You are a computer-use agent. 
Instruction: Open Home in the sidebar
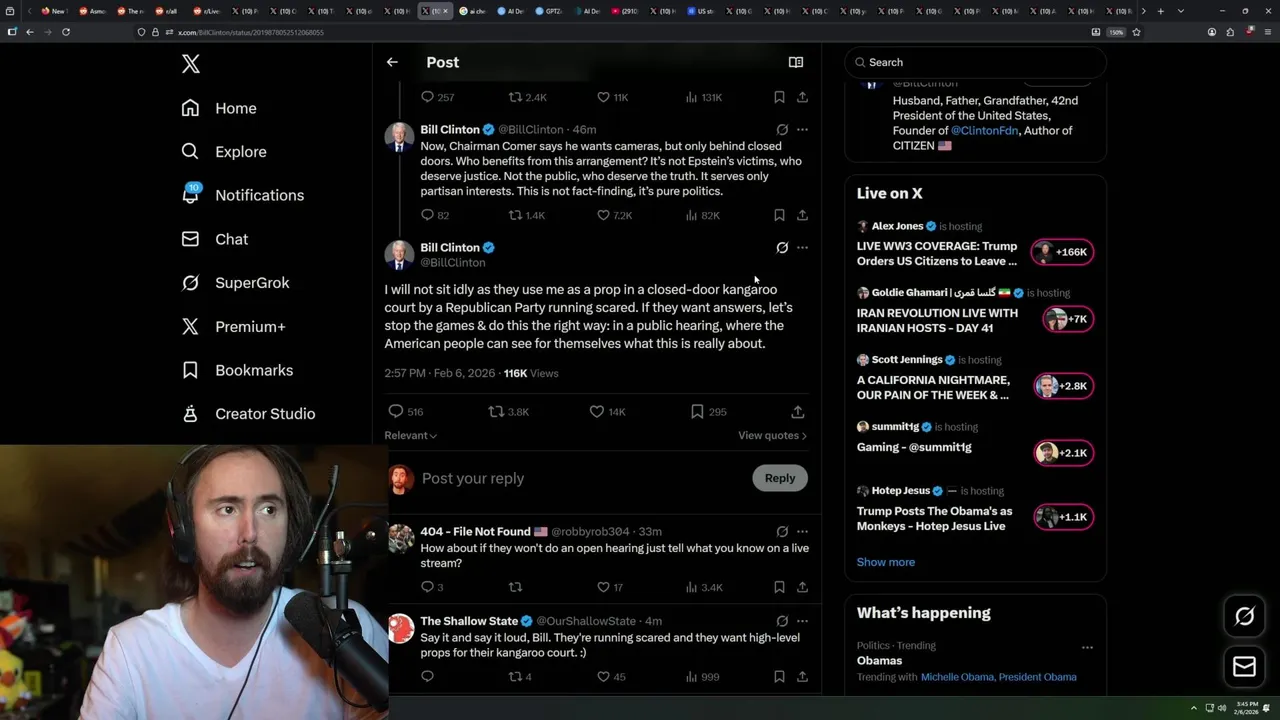tap(219, 108)
